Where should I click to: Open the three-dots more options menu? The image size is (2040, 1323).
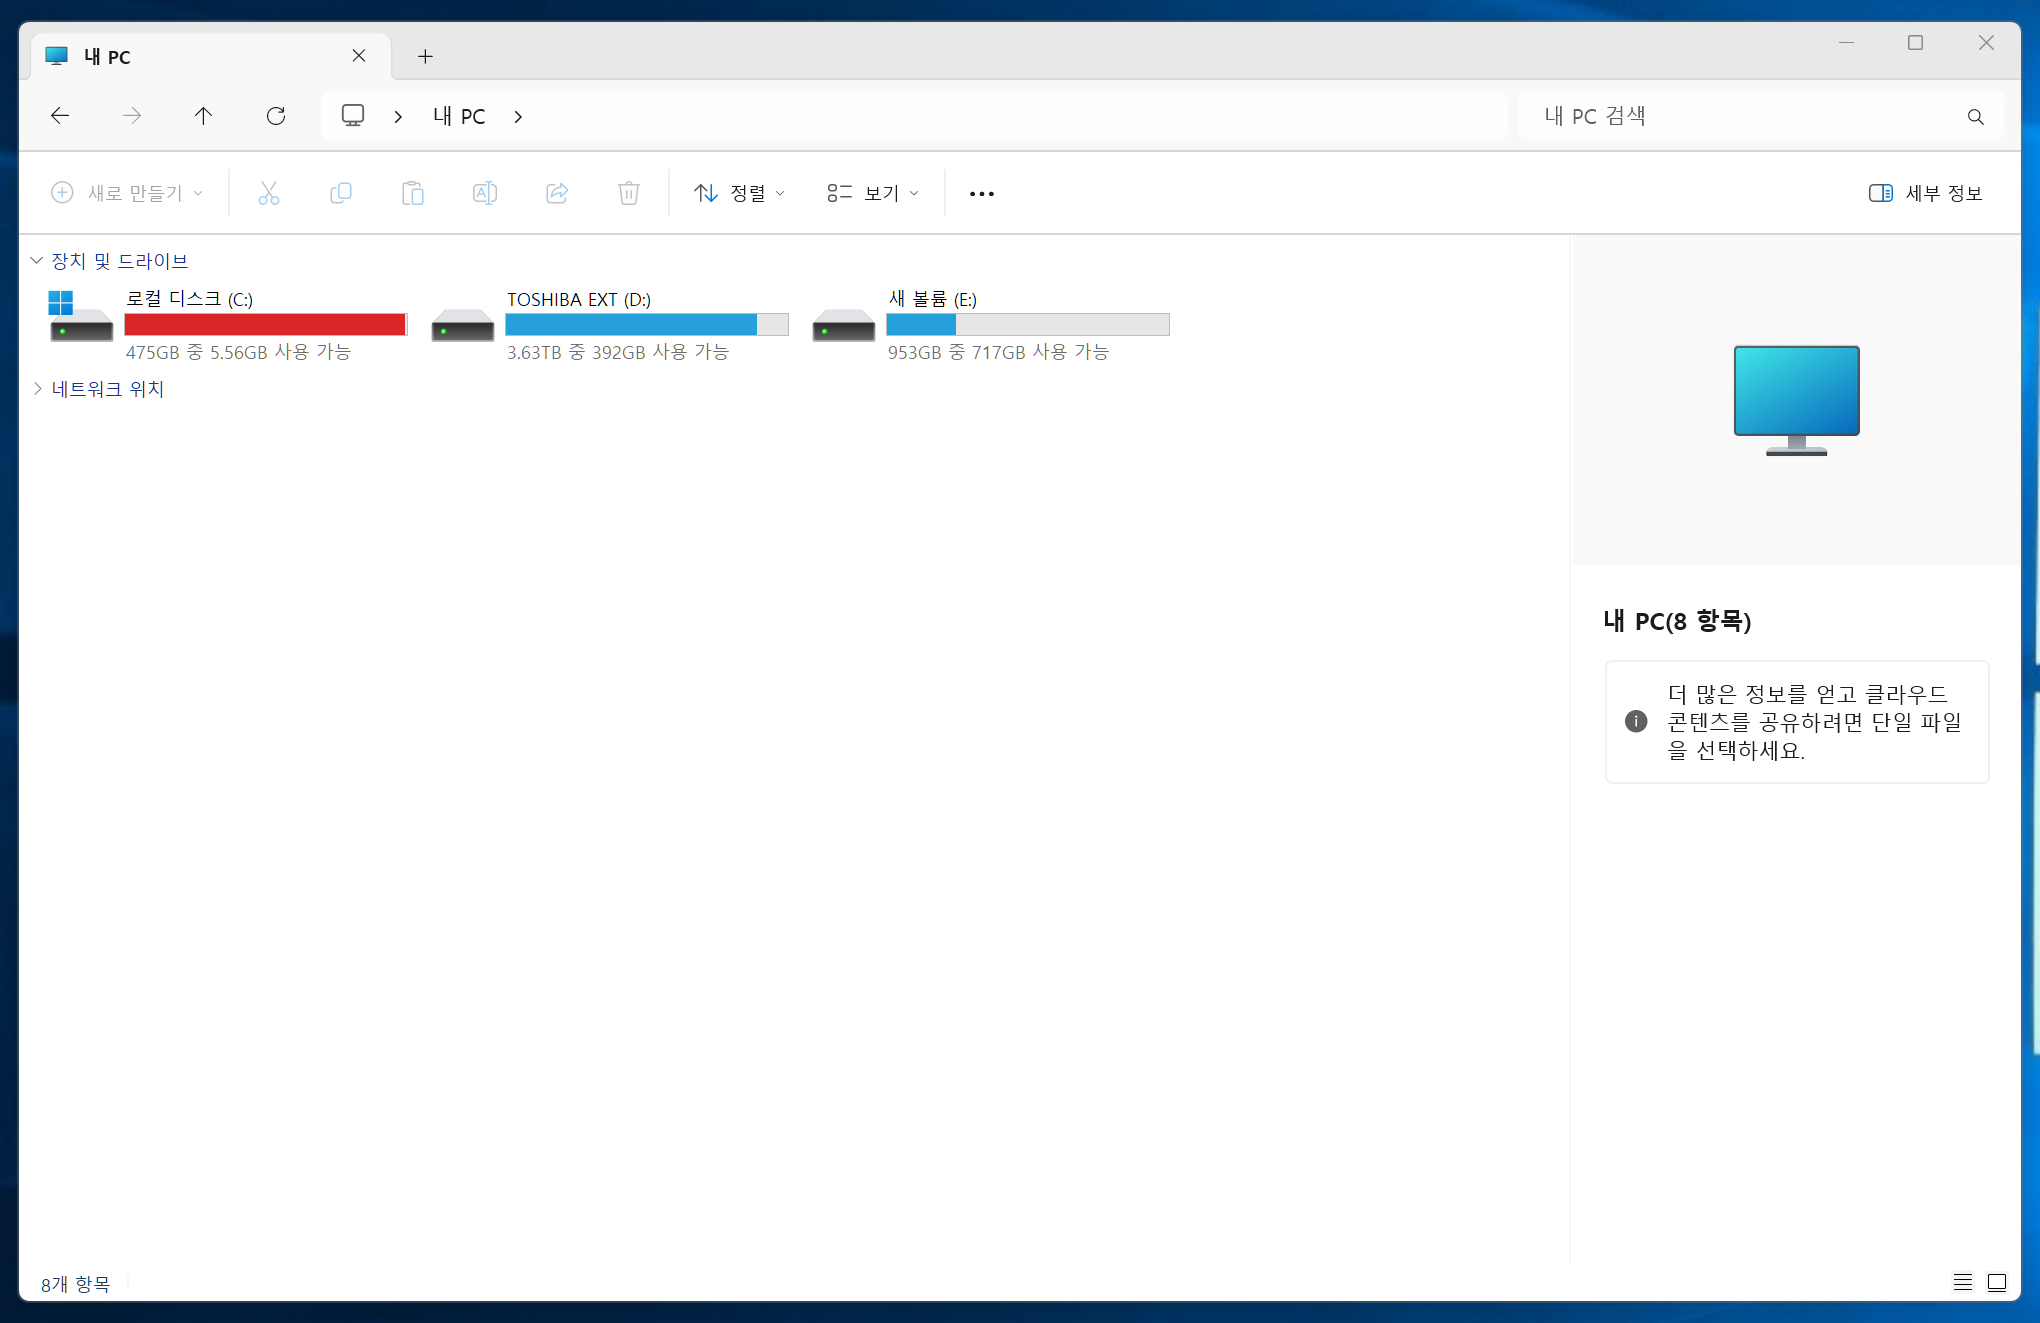pyautogui.click(x=981, y=193)
